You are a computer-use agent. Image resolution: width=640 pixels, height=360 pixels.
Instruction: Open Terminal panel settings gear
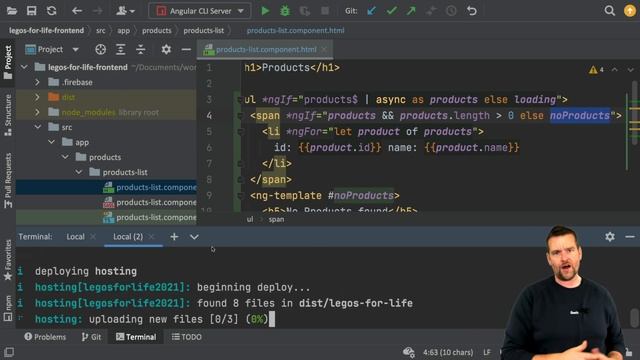pyautogui.click(x=610, y=237)
